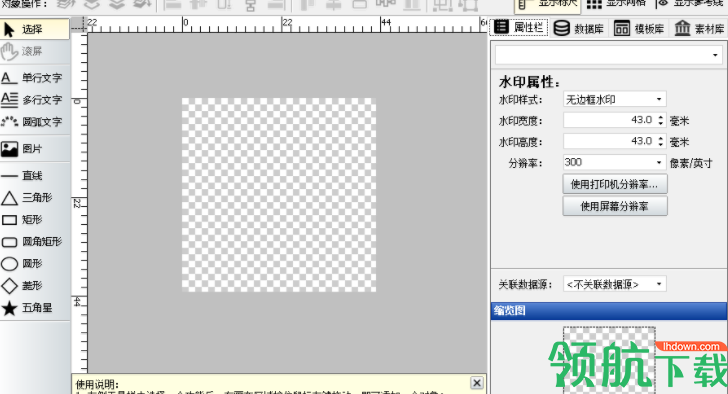Close the 使用说明 help panel
Screen dimensions: 728x394
point(477,383)
